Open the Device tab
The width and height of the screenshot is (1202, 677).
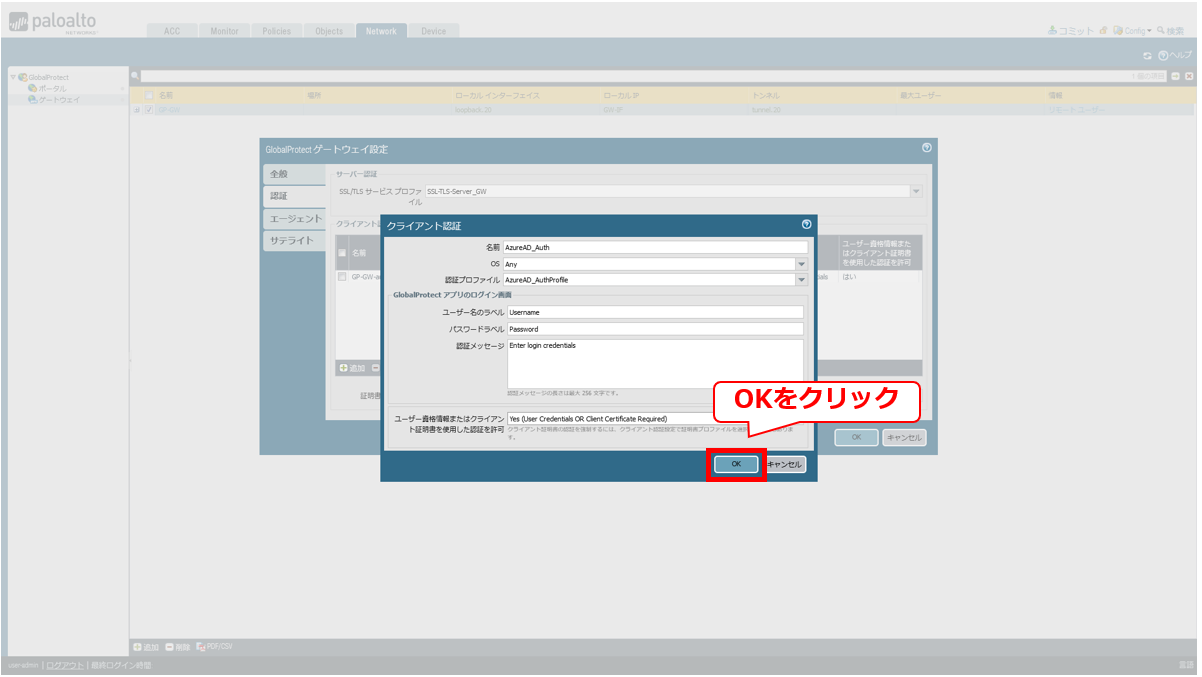(x=434, y=31)
